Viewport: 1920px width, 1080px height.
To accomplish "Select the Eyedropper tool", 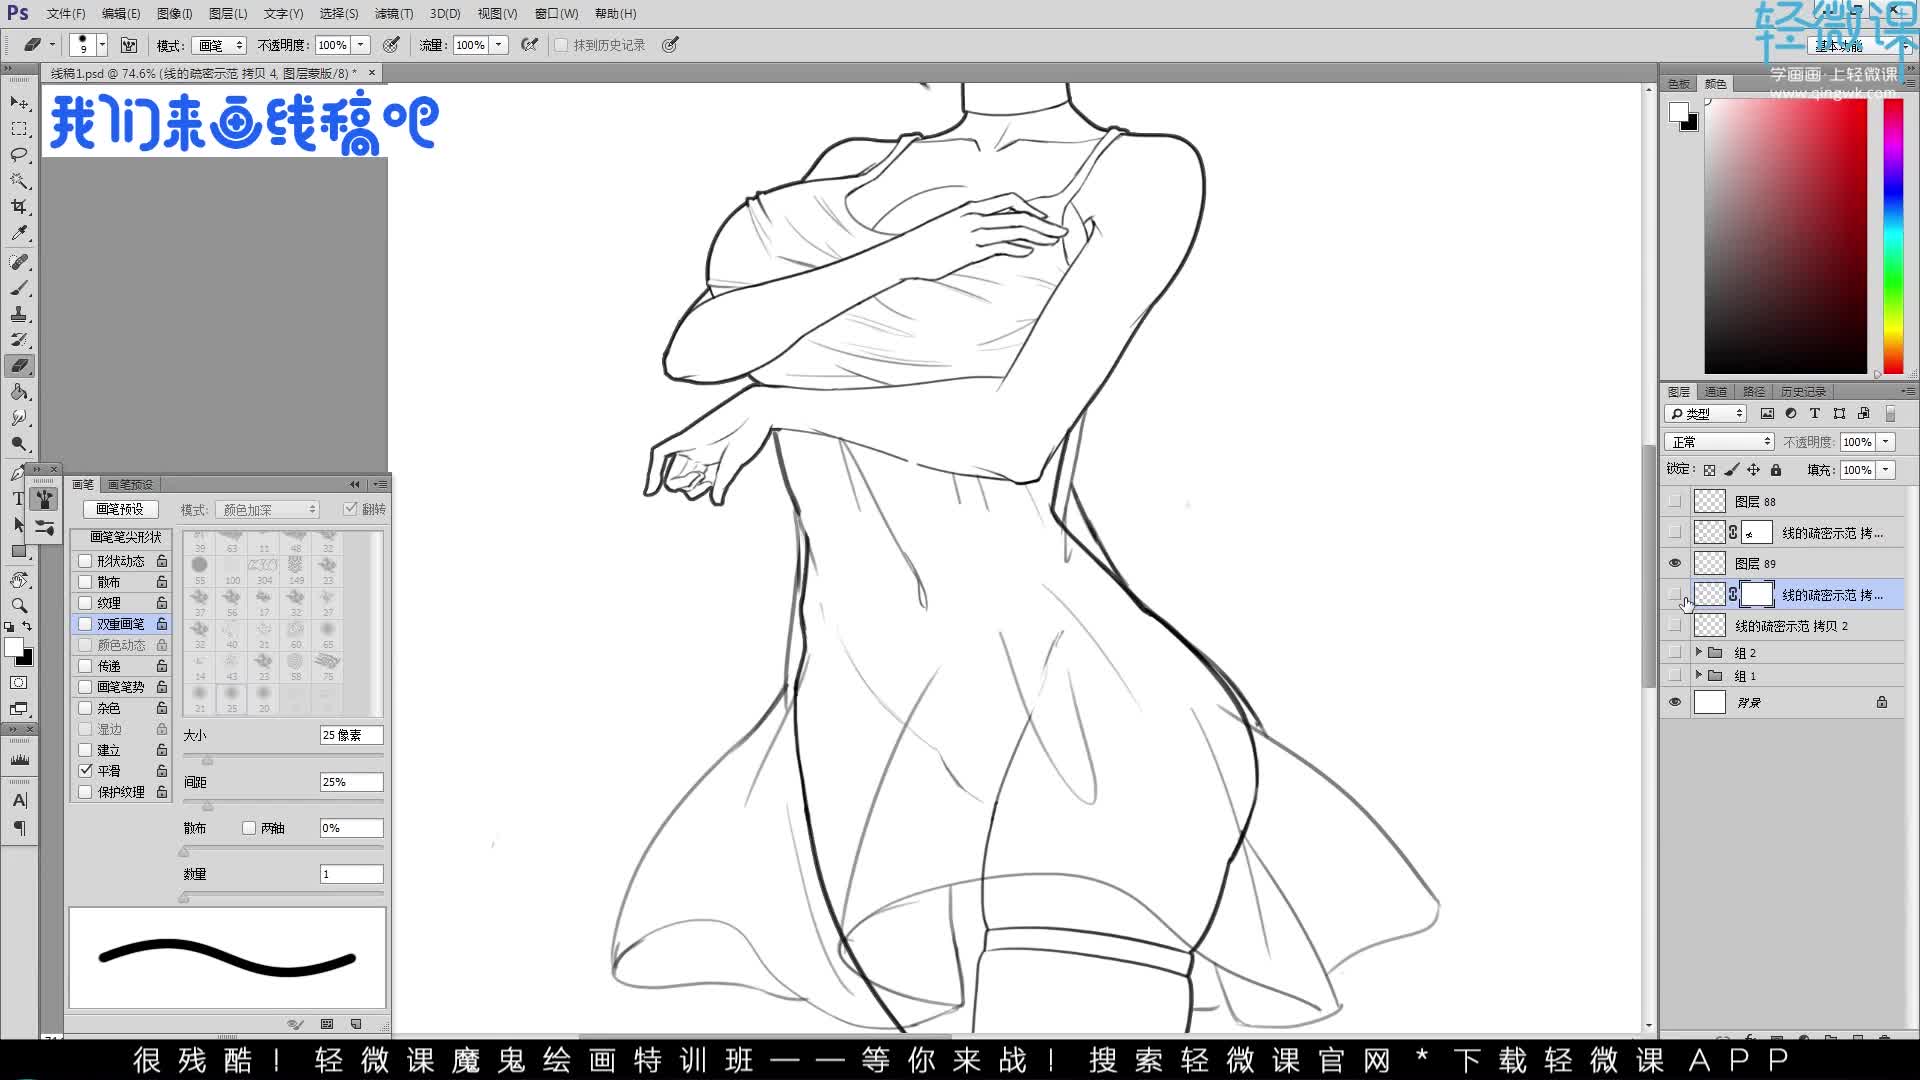I will 19,233.
